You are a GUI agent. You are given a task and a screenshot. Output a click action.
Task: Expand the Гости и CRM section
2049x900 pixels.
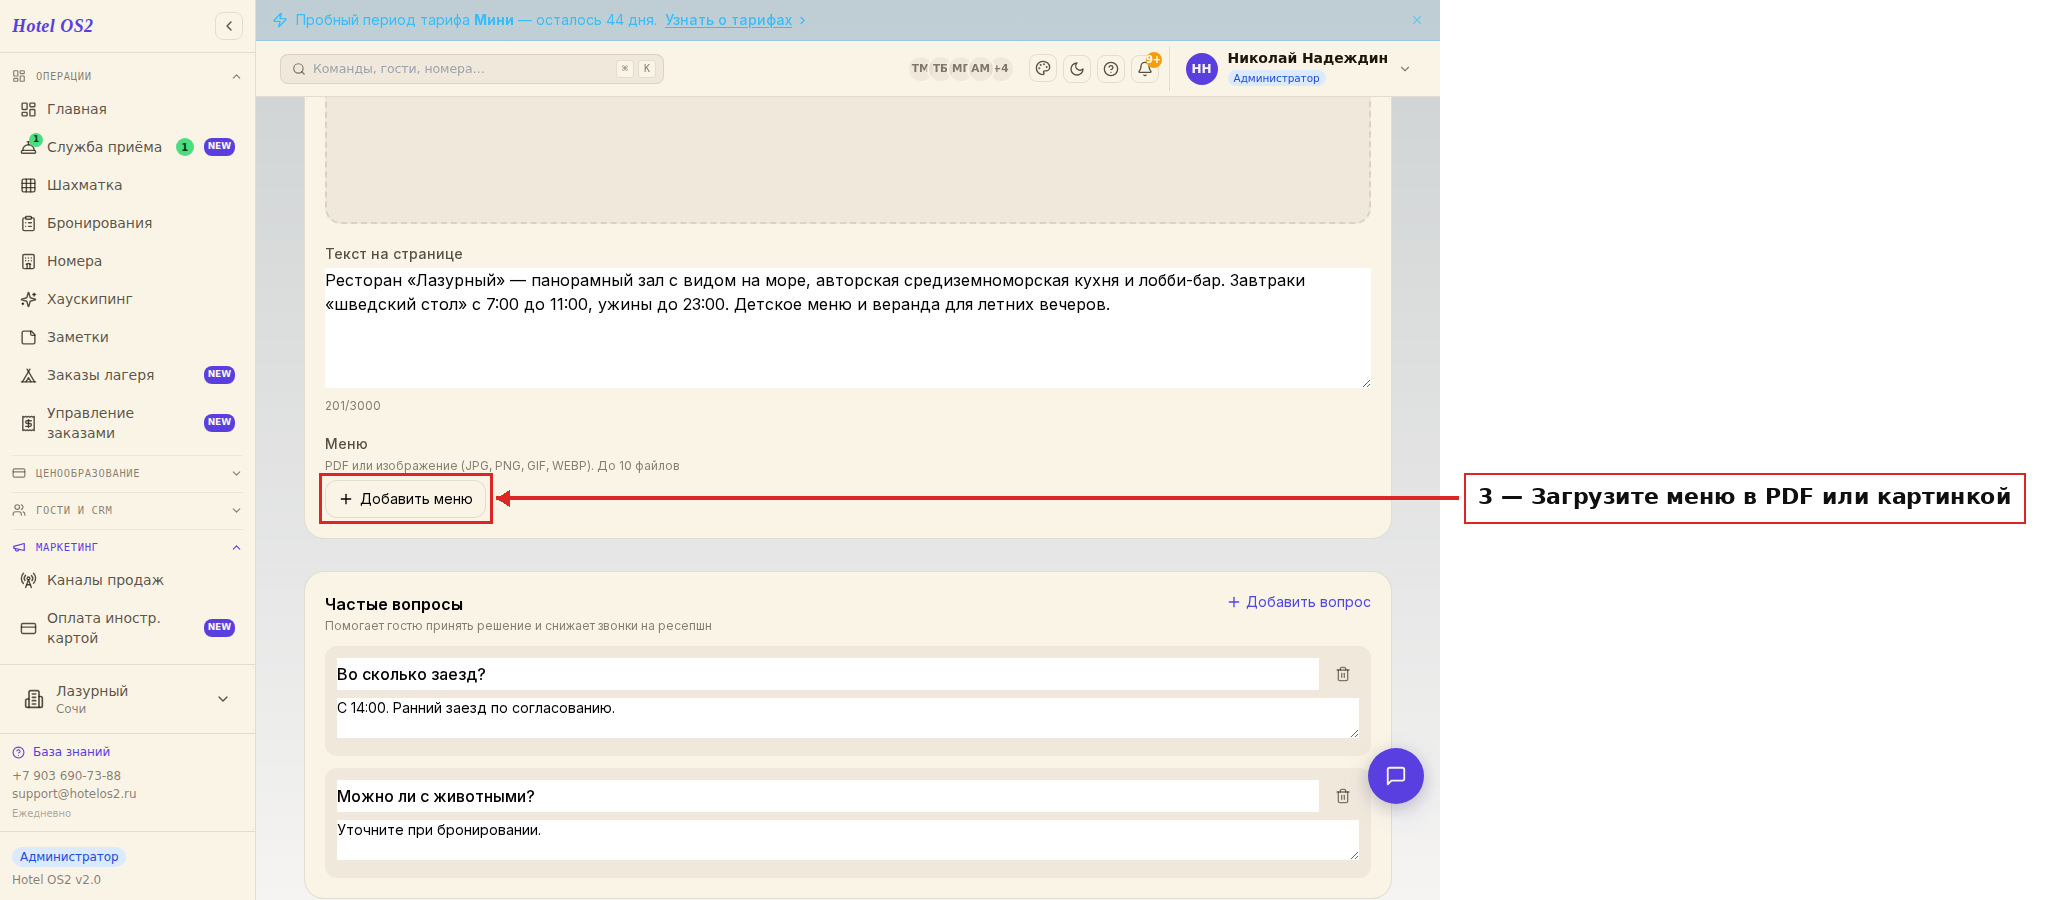[127, 510]
